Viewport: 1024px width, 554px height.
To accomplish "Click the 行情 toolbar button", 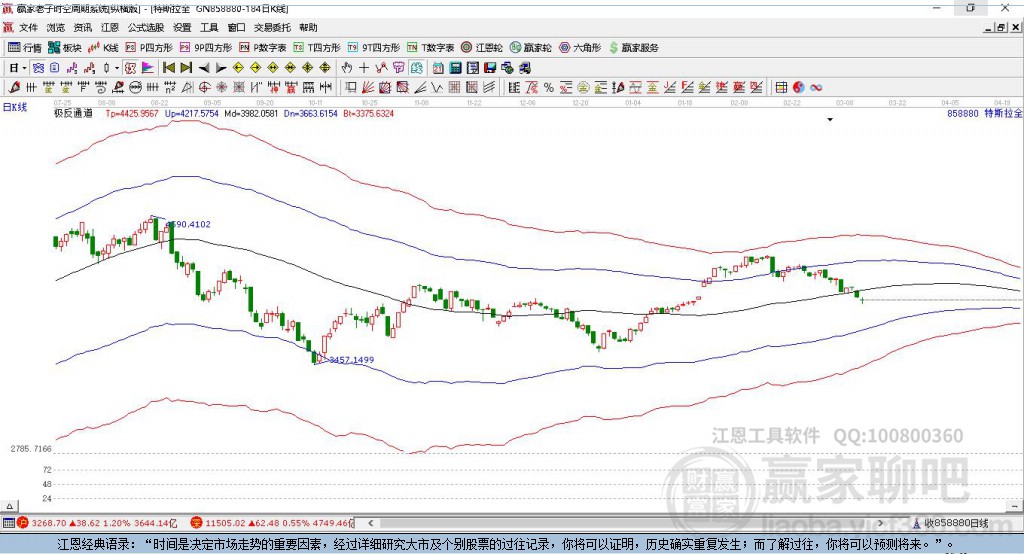I will pyautogui.click(x=25, y=48).
